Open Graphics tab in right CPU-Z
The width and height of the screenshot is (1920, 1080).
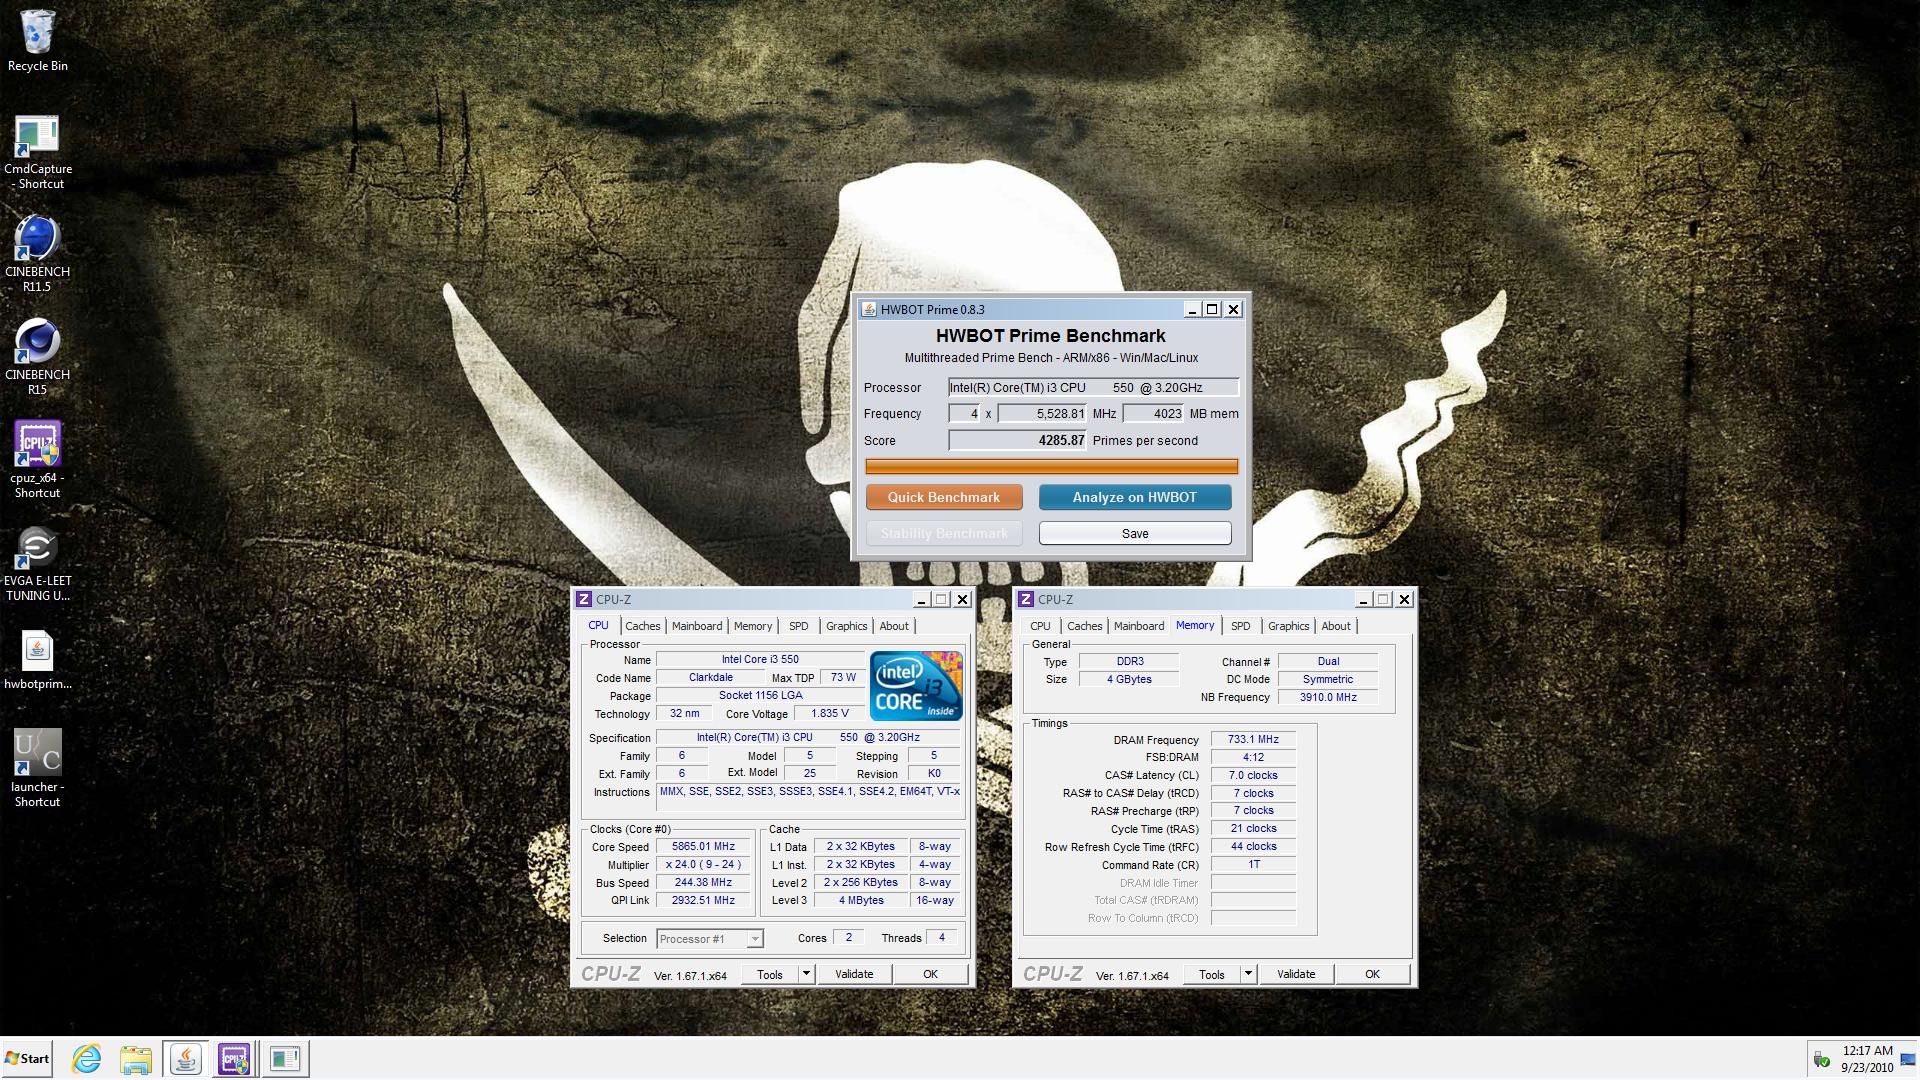[1288, 626]
